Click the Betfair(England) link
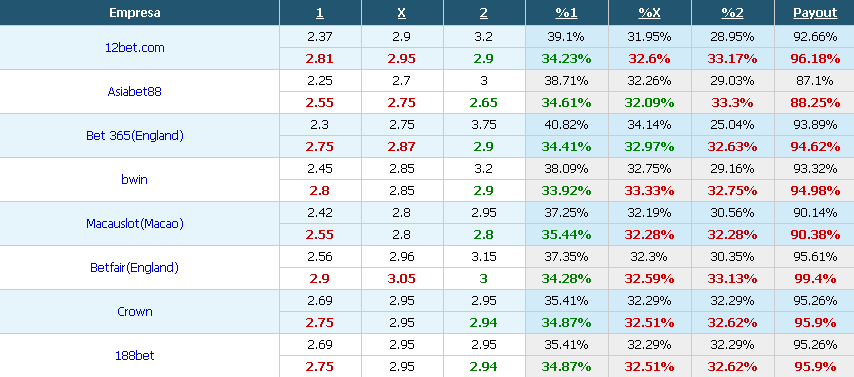854x377 pixels. coord(135,267)
